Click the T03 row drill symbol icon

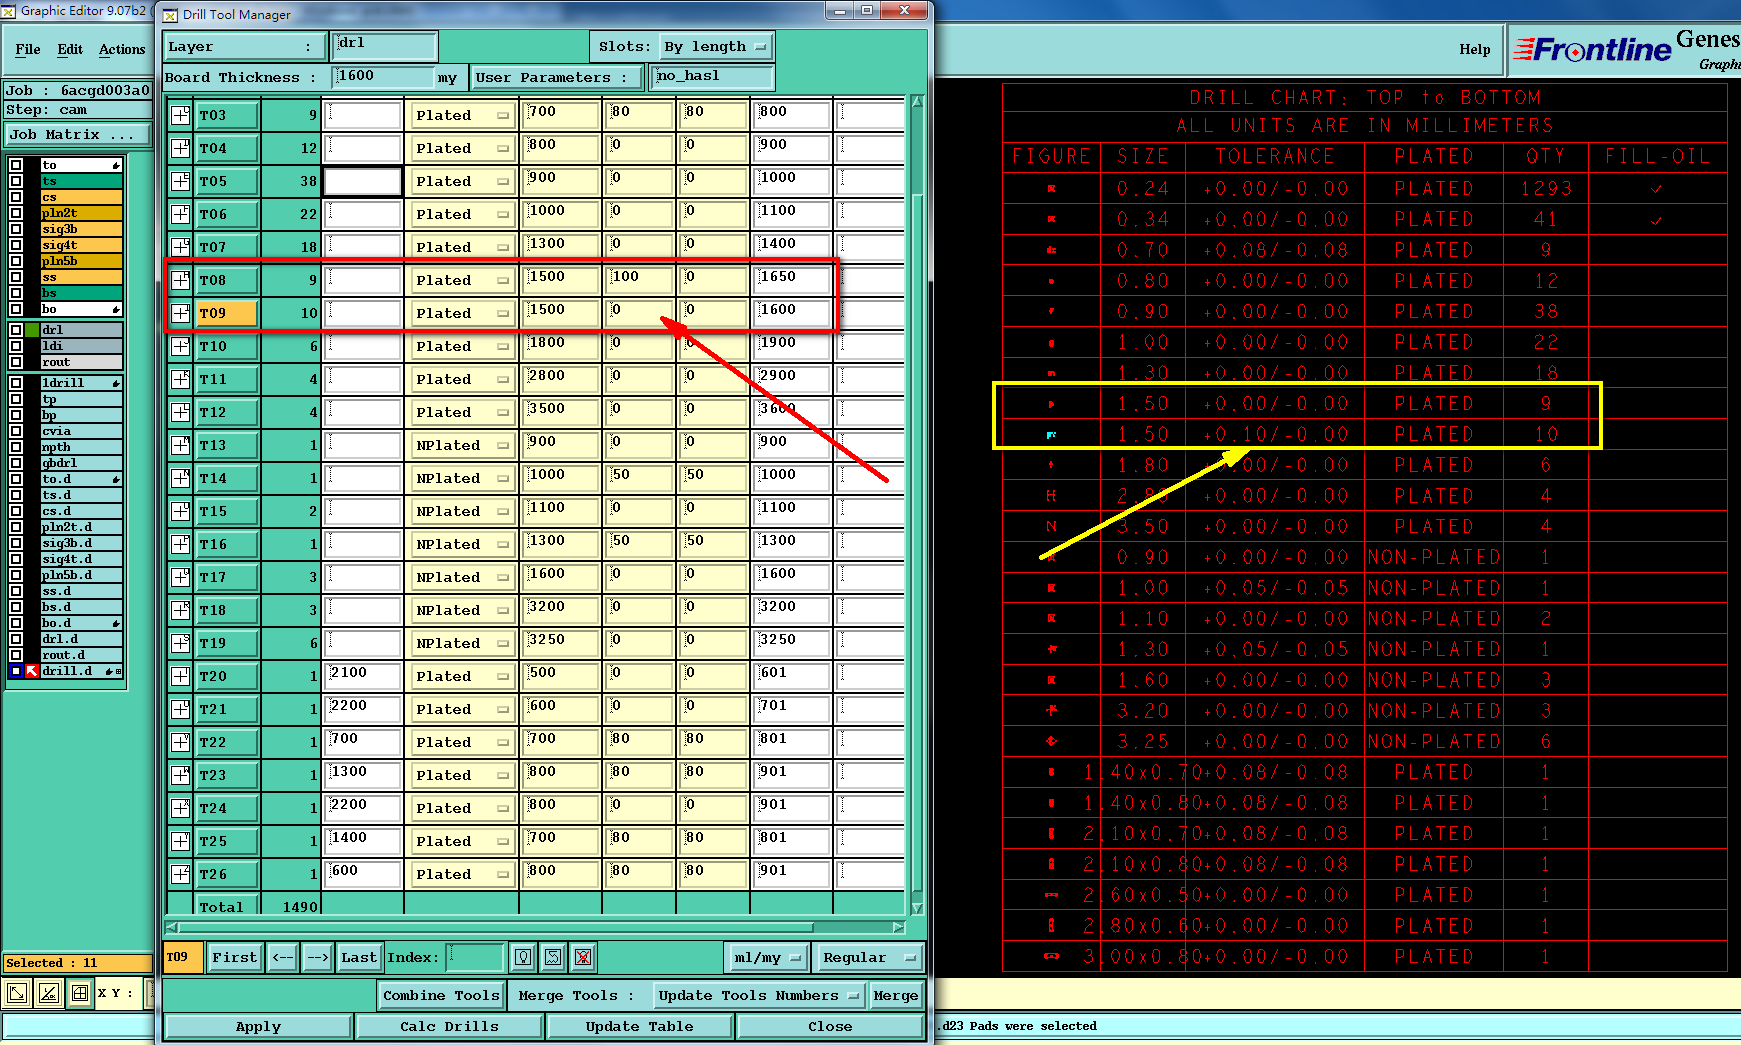181,115
